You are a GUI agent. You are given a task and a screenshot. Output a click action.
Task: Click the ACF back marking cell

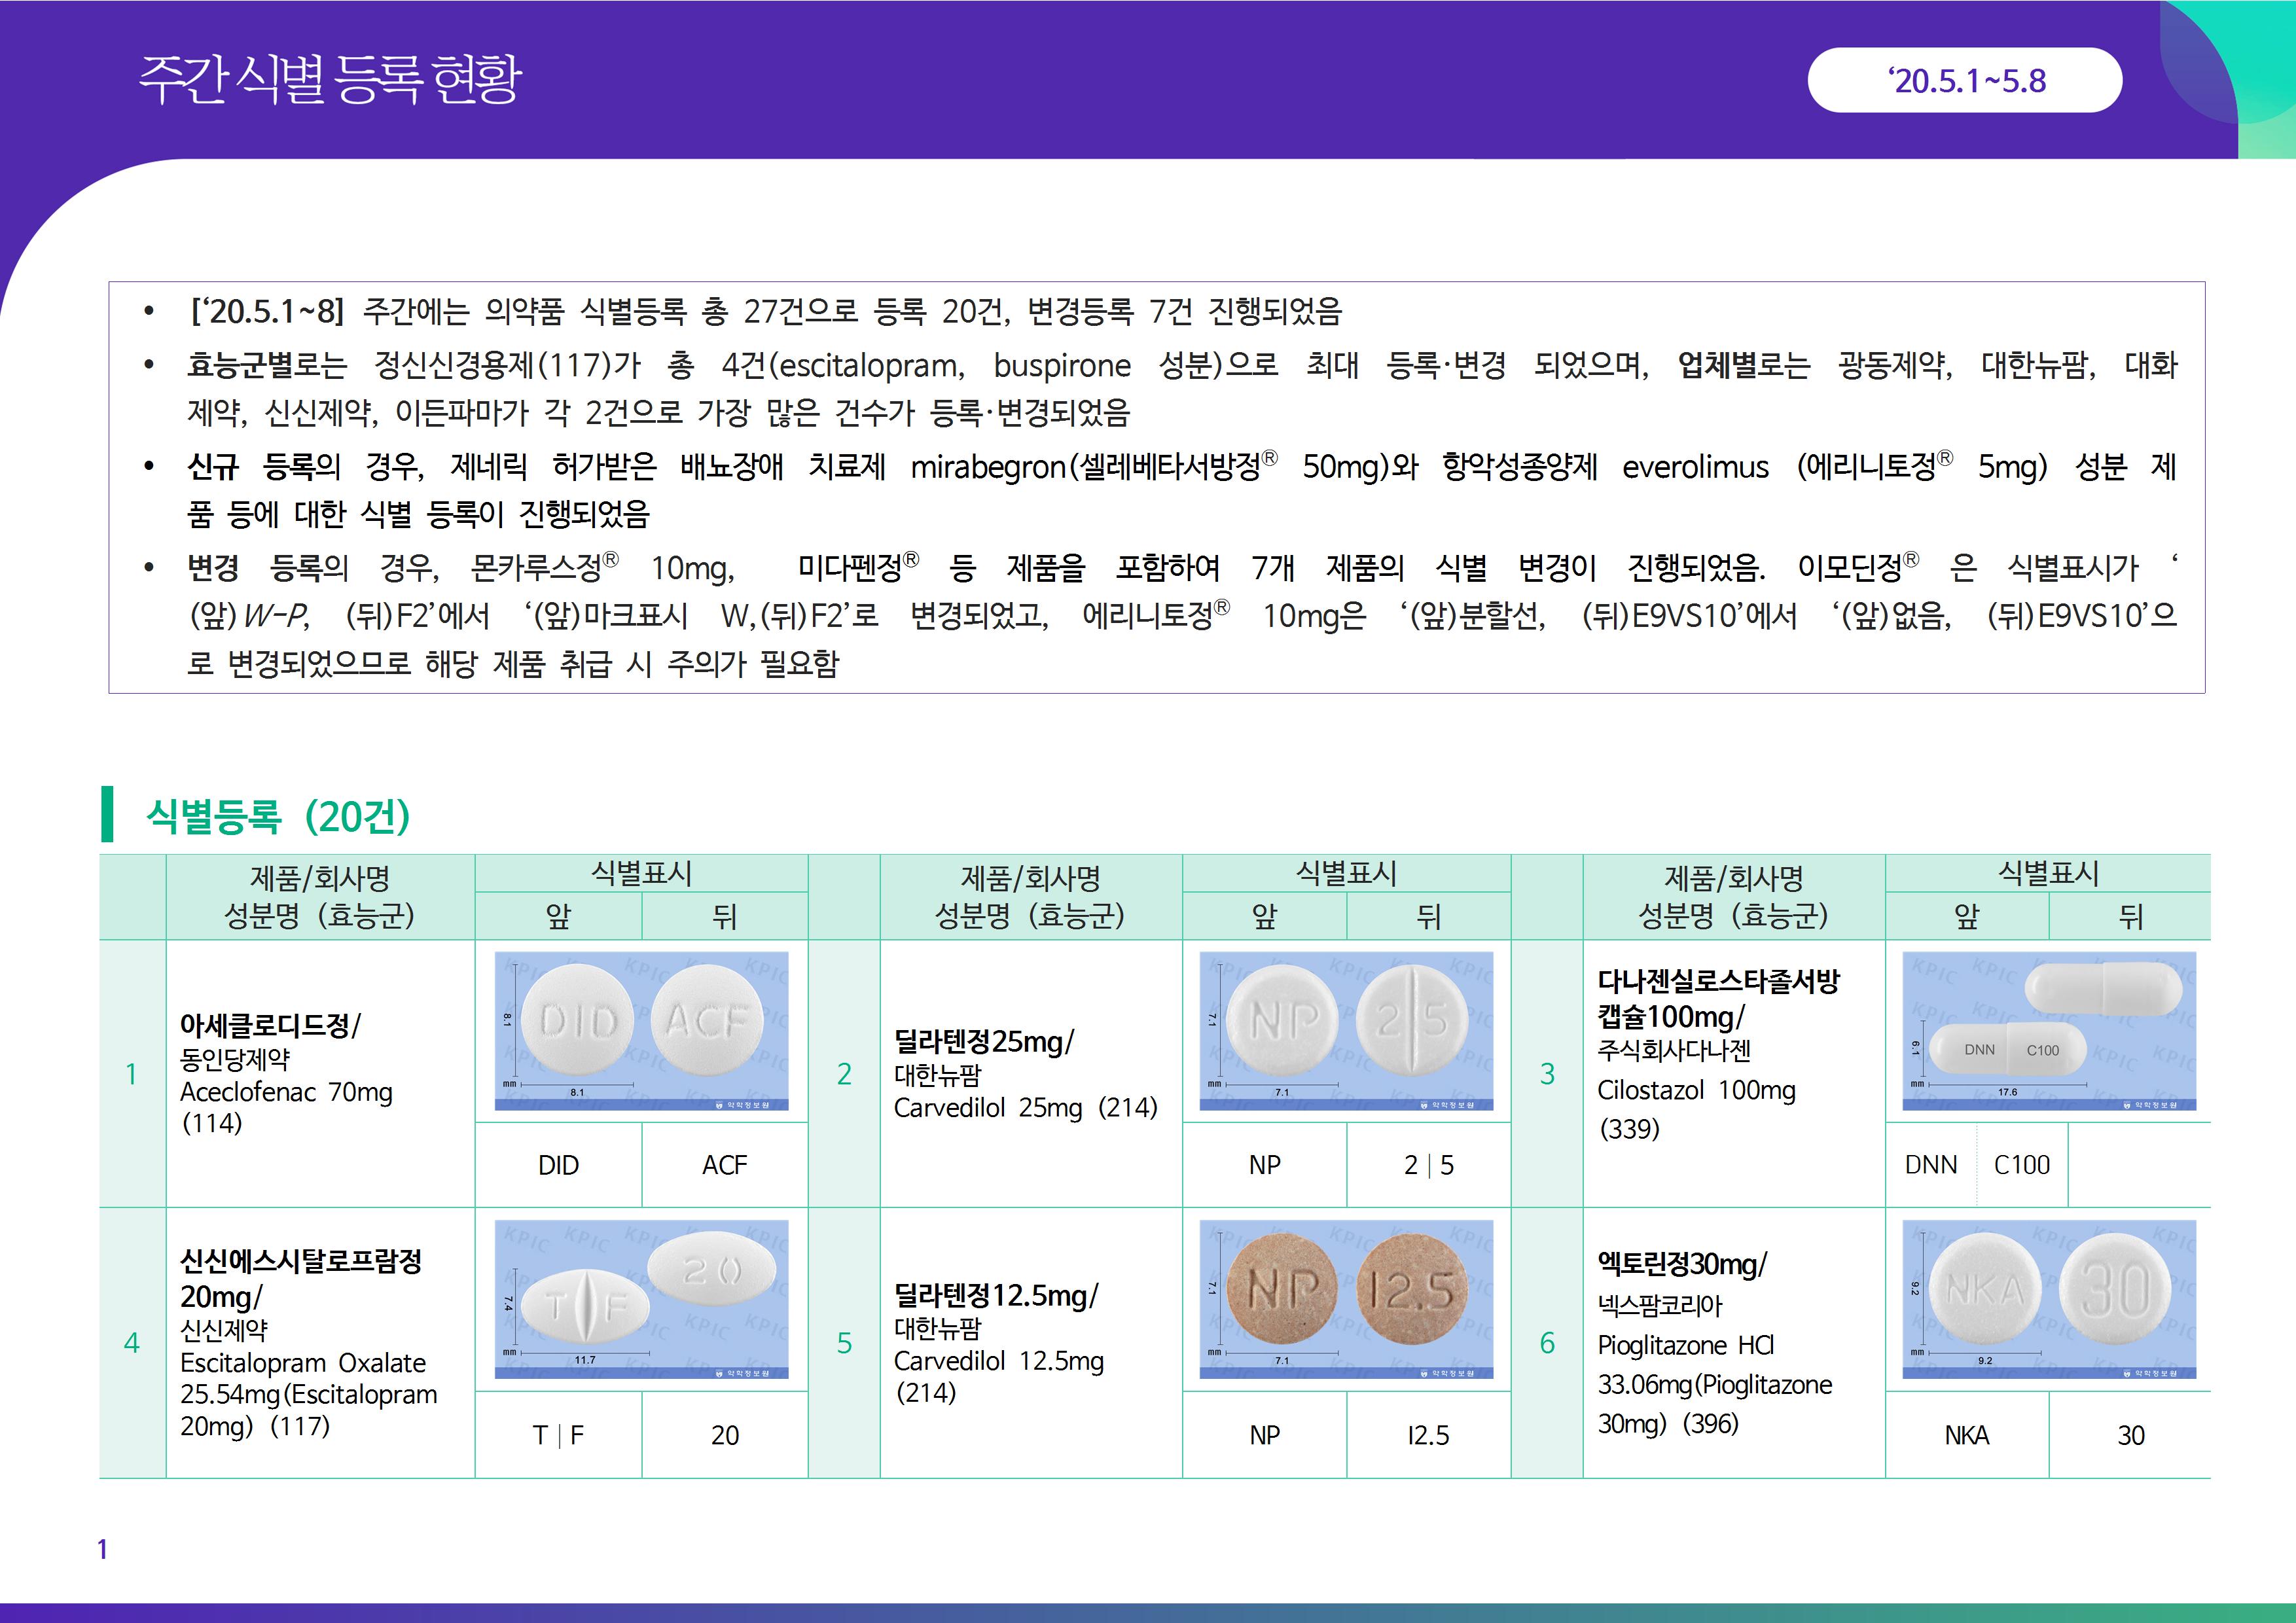[724, 1165]
